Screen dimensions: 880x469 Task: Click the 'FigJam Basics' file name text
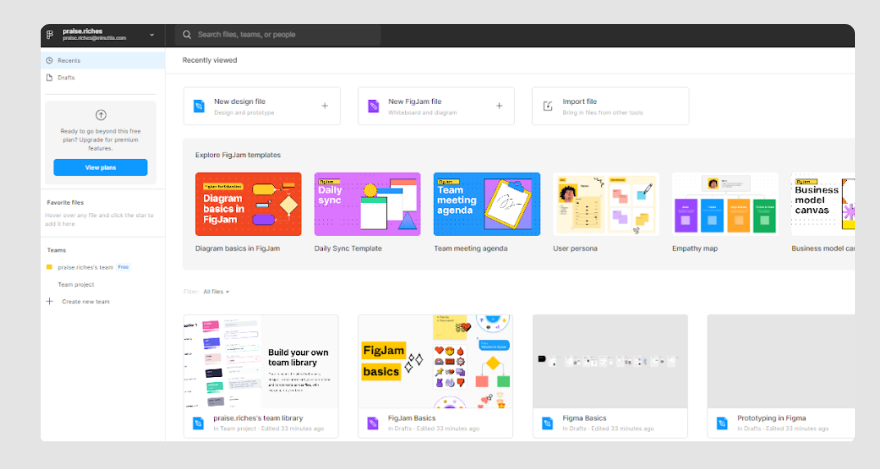tap(411, 419)
